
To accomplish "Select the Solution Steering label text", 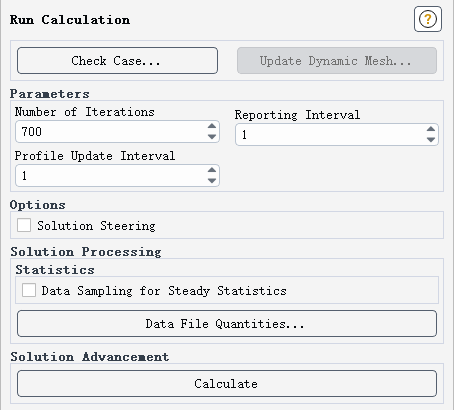I will pos(96,226).
